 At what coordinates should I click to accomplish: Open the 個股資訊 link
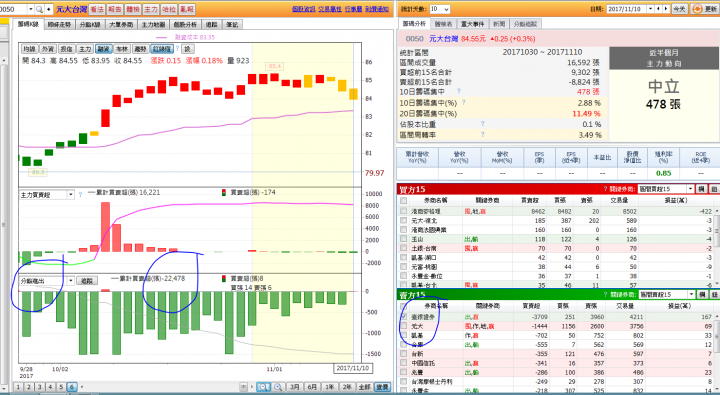point(303,9)
